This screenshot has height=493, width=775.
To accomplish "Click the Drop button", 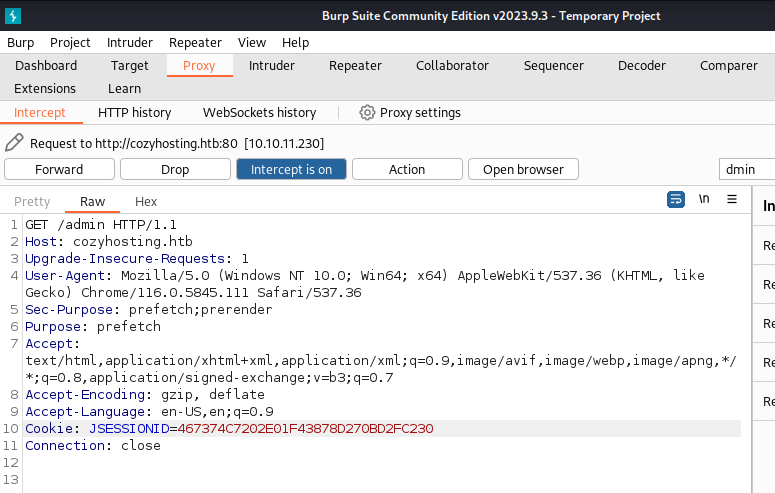I will (x=175, y=169).
